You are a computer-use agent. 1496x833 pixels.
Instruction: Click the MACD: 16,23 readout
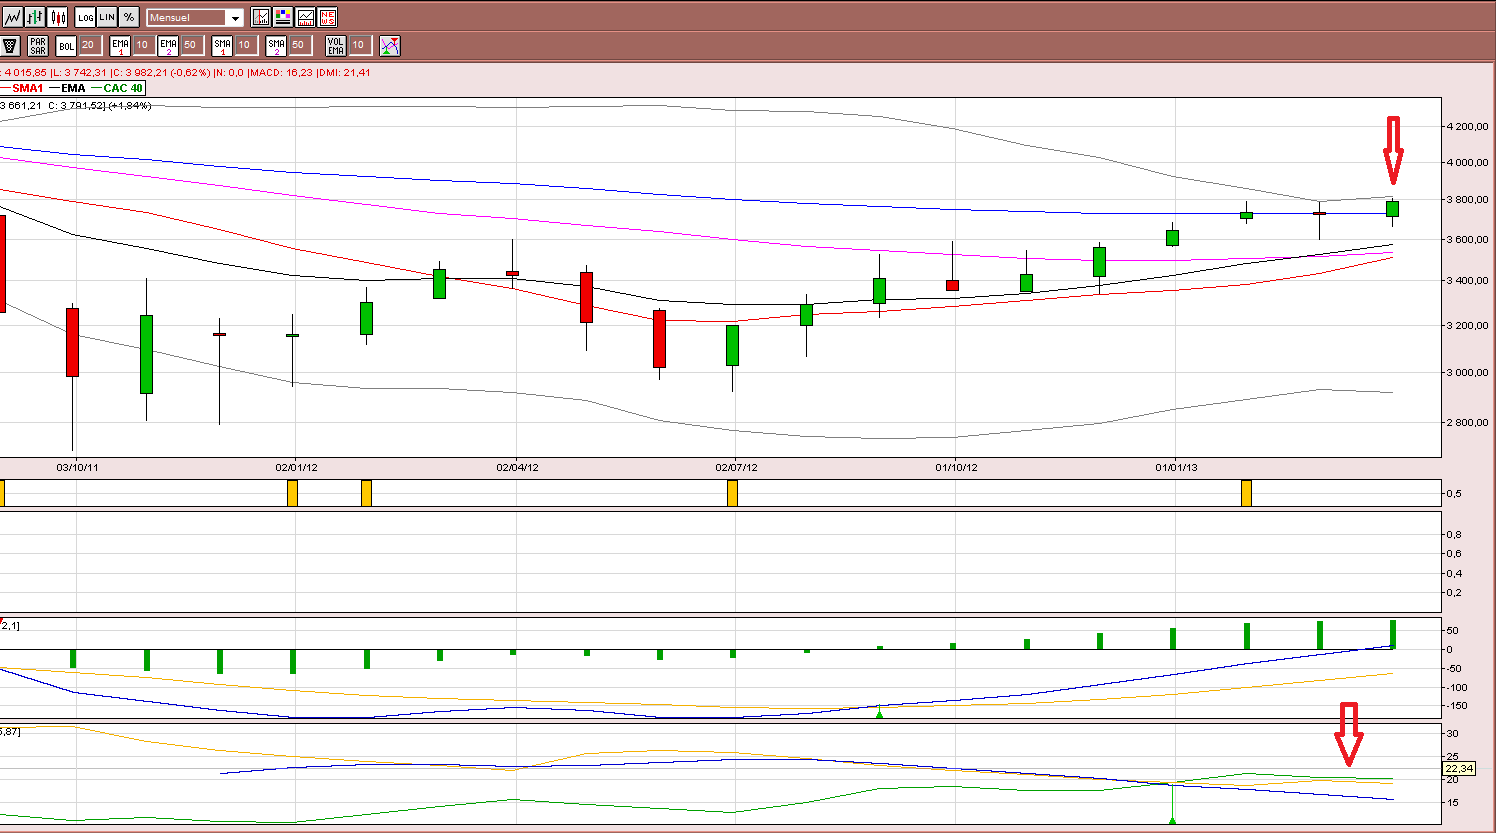281,73
